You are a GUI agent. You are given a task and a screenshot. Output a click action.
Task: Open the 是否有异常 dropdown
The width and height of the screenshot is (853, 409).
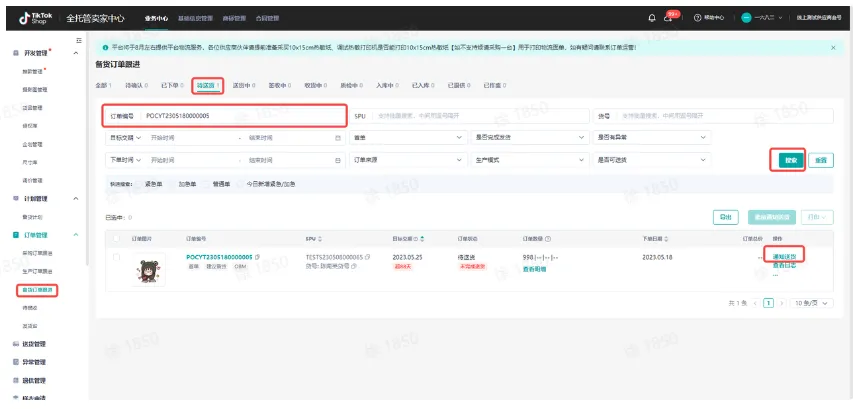click(652, 138)
